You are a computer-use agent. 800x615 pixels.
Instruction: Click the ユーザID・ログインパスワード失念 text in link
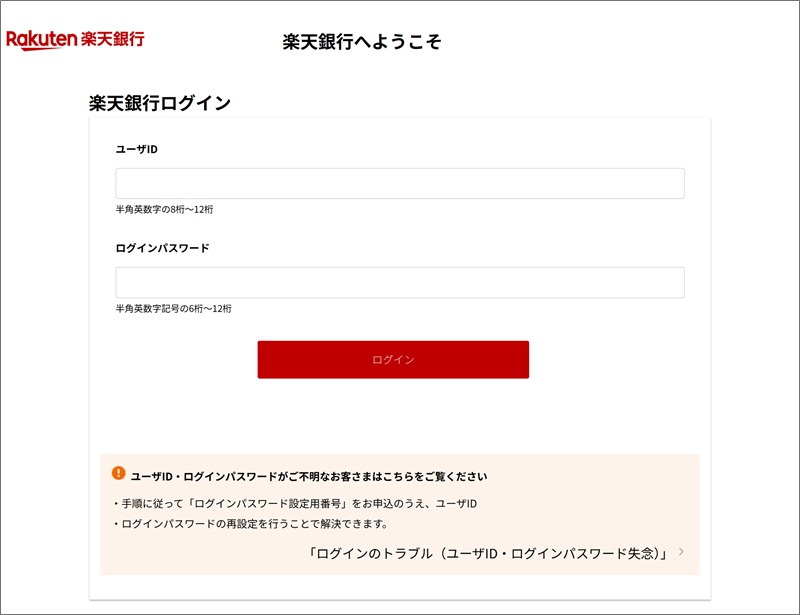click(x=551, y=554)
